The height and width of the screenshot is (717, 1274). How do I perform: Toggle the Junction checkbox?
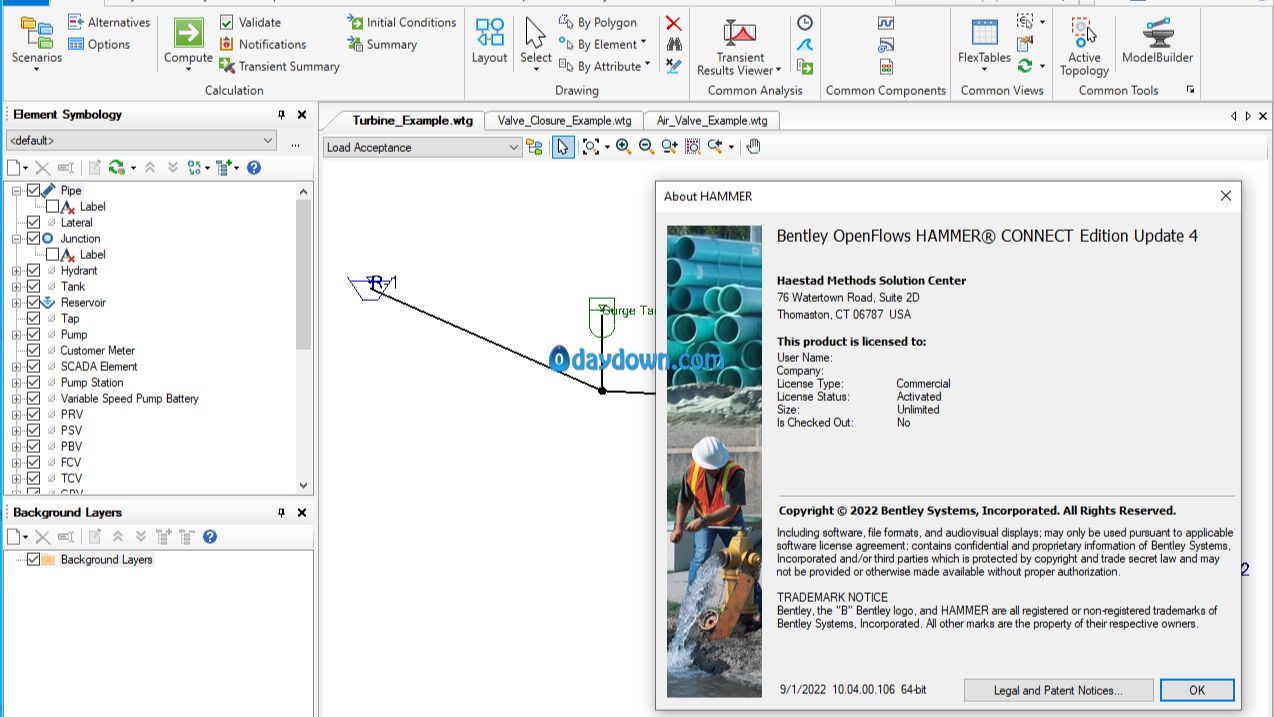[x=34, y=238]
